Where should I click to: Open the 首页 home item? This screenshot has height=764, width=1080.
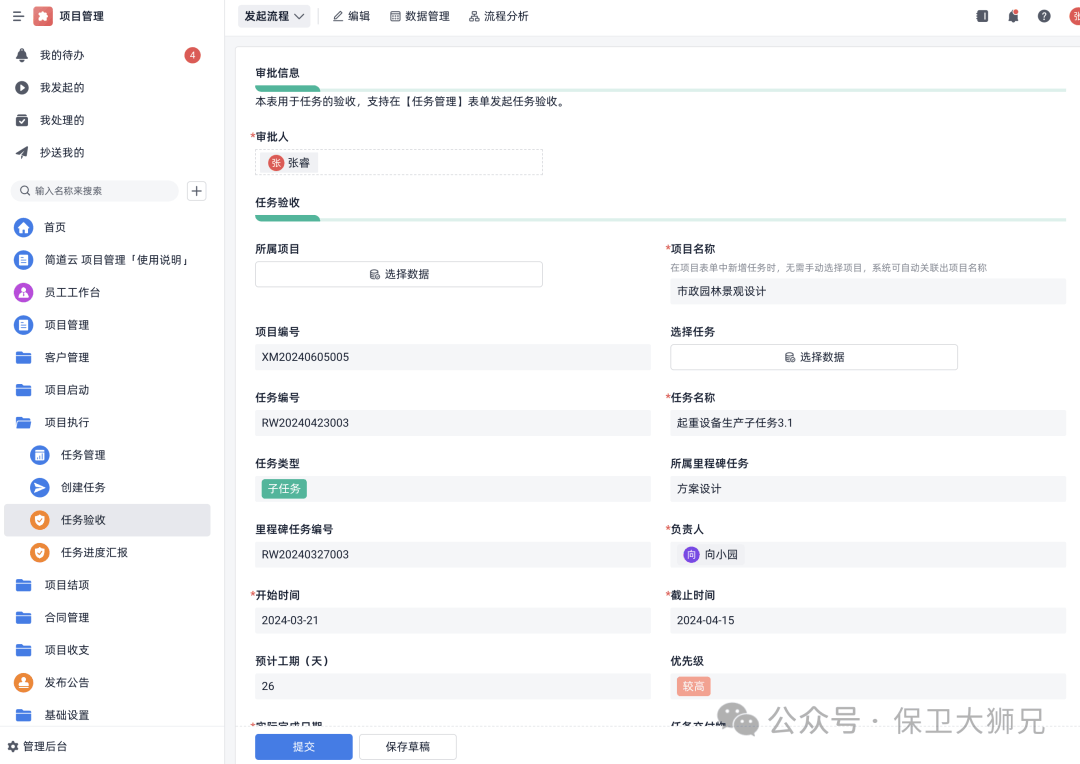coord(55,228)
